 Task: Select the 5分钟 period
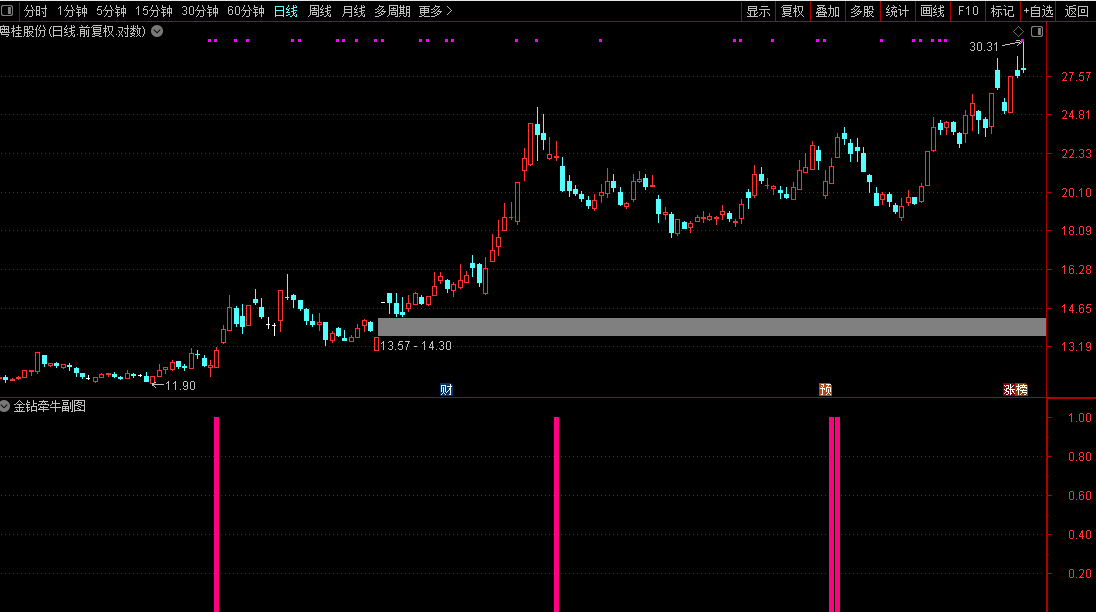(111, 11)
